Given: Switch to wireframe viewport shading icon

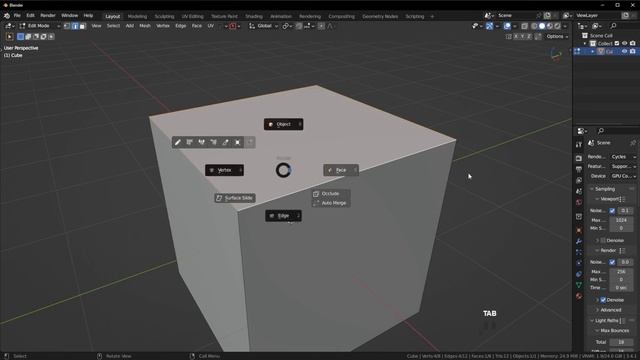Looking at the screenshot, I should tap(534, 26).
